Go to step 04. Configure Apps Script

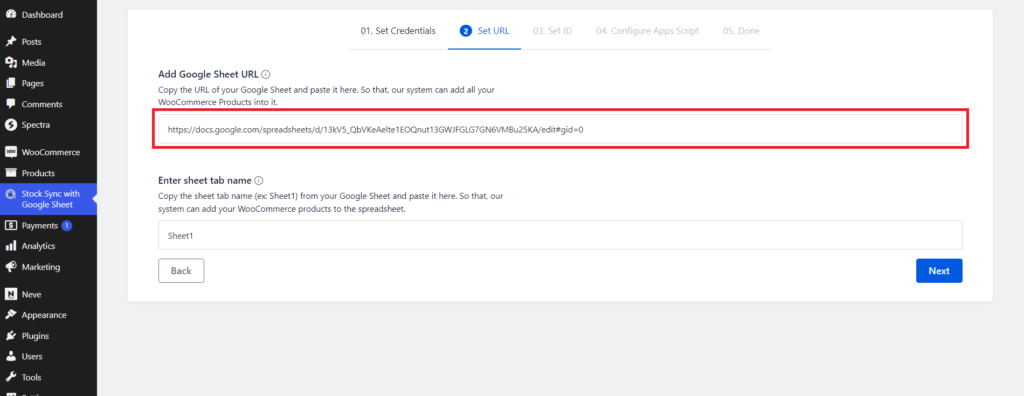(647, 31)
